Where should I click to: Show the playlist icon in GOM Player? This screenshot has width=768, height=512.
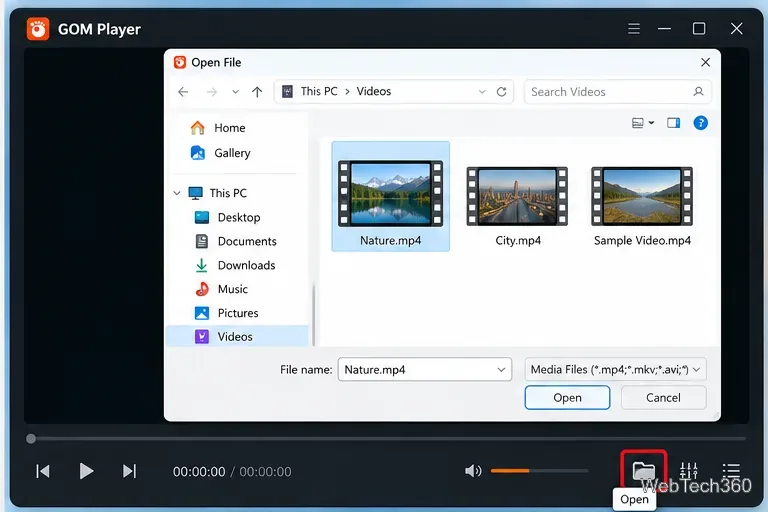pyautogui.click(x=731, y=471)
